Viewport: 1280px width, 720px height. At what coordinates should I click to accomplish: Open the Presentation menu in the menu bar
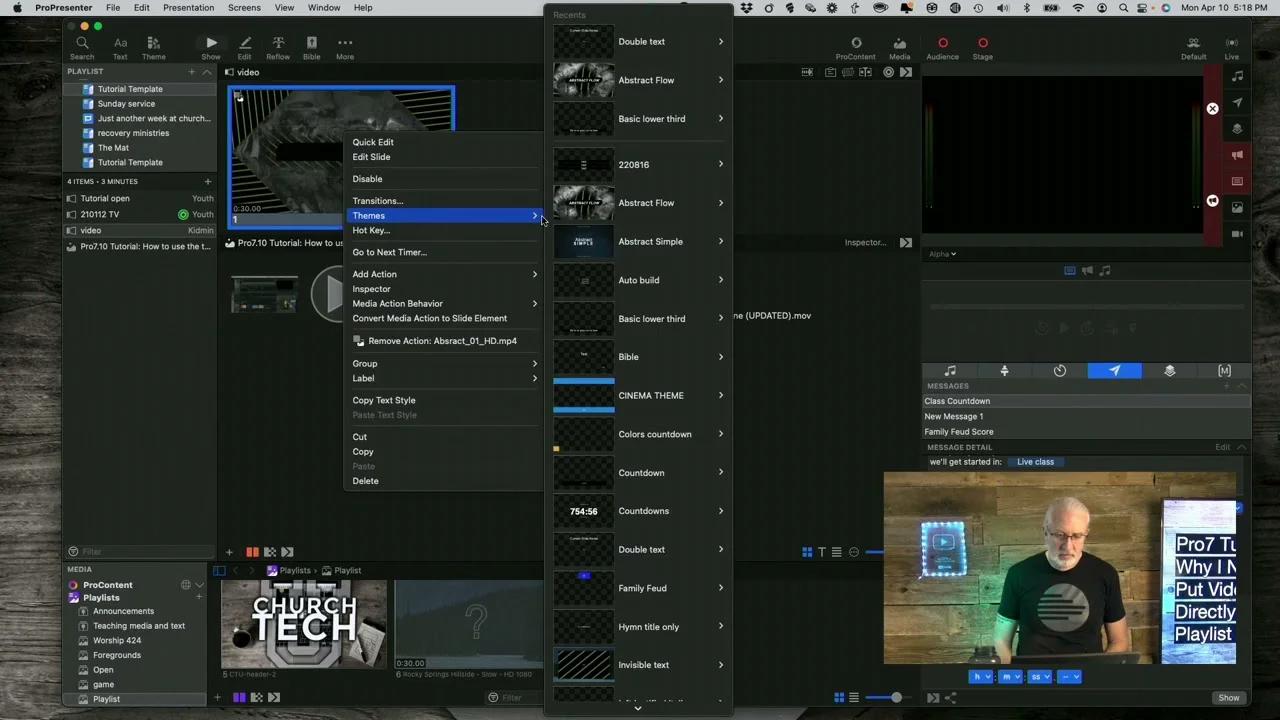(188, 8)
